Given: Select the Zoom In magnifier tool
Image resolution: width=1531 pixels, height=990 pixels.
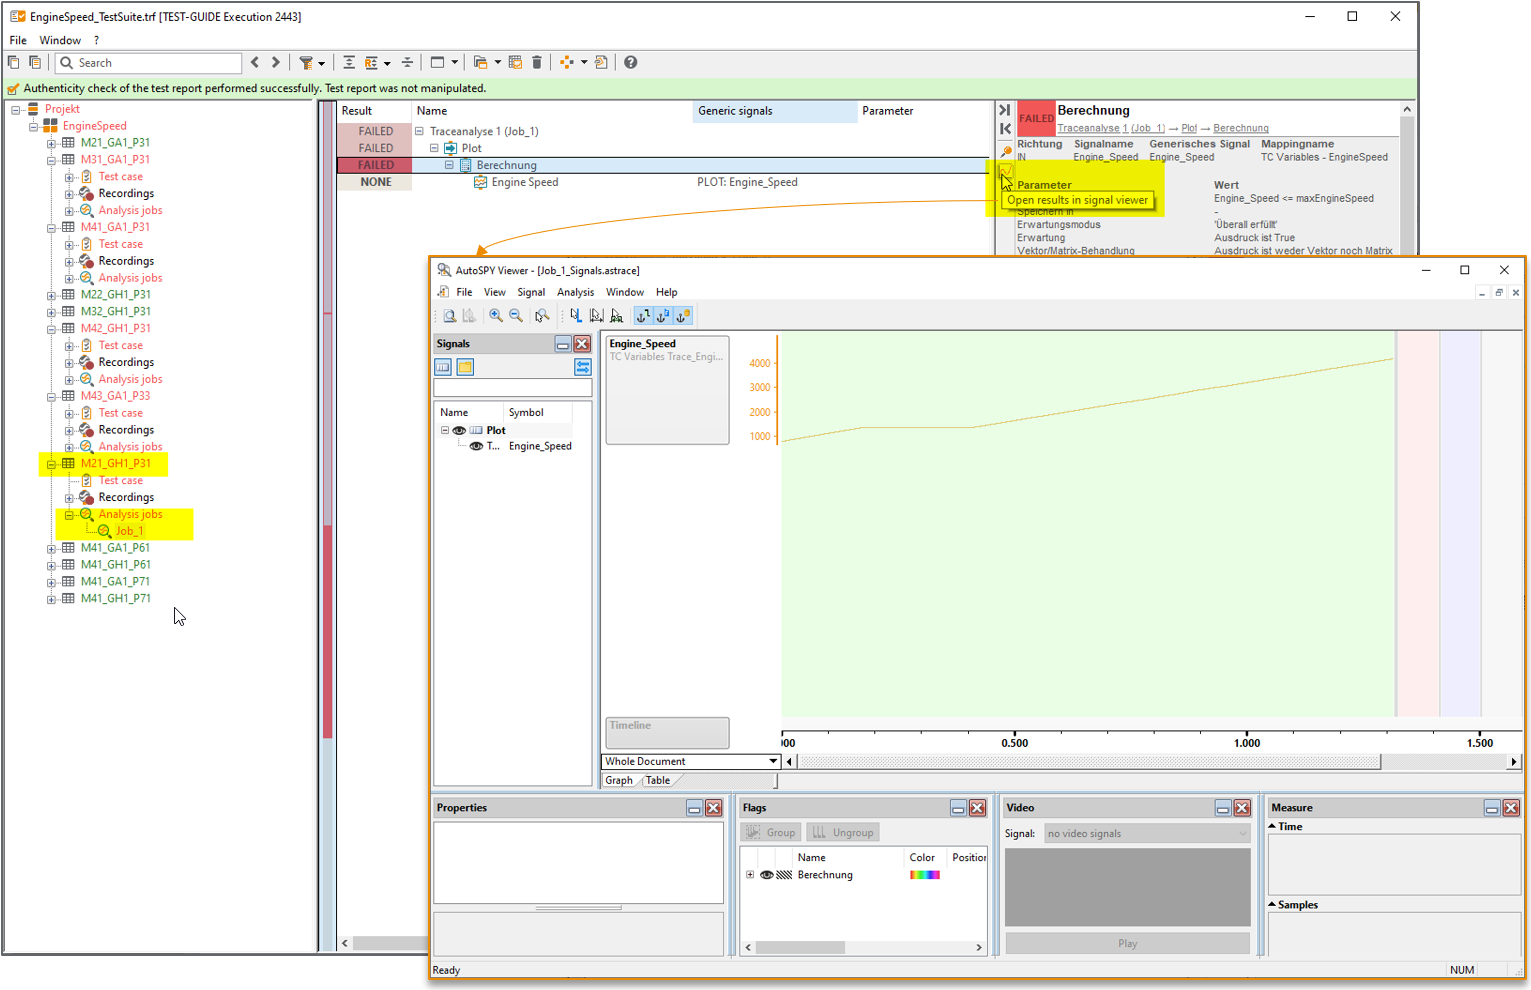Looking at the screenshot, I should (x=495, y=315).
